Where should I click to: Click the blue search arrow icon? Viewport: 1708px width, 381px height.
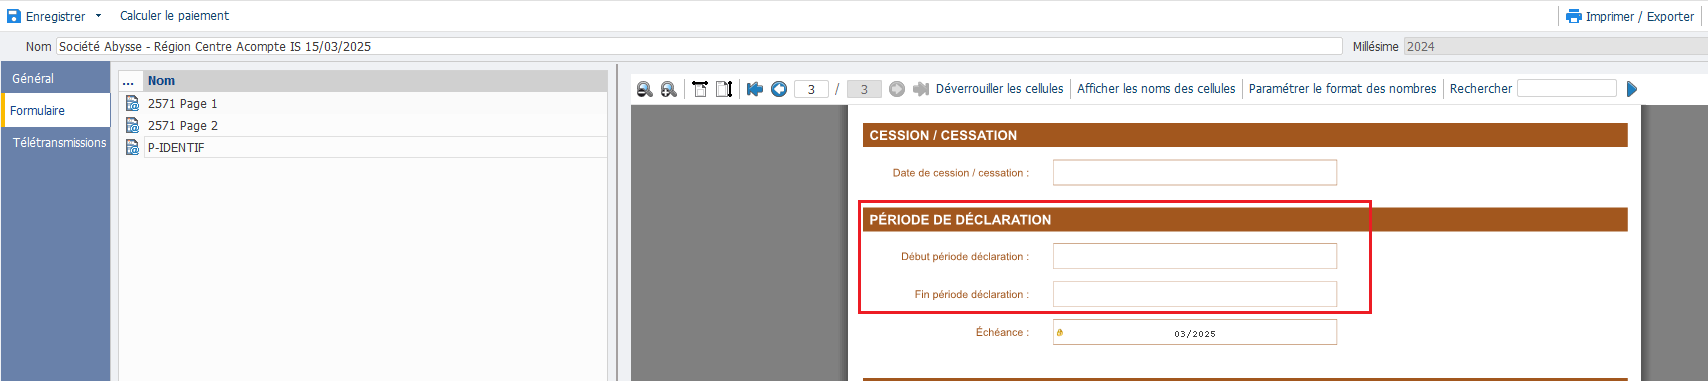click(1632, 89)
